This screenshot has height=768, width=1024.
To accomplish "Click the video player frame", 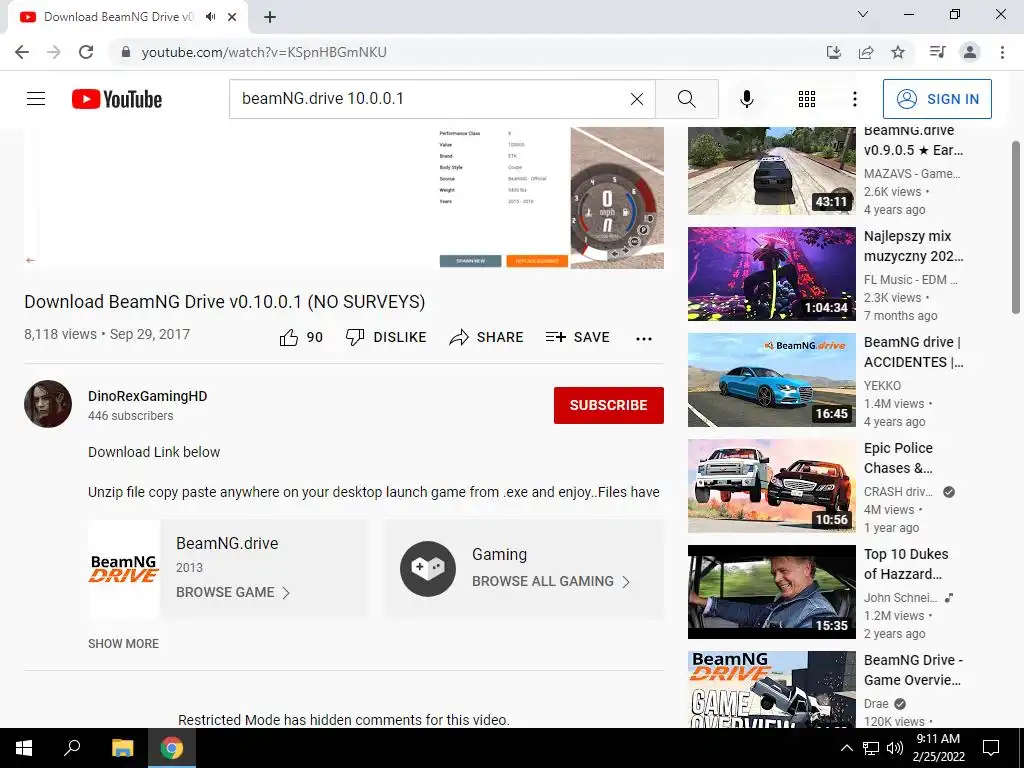I will pyautogui.click(x=344, y=198).
